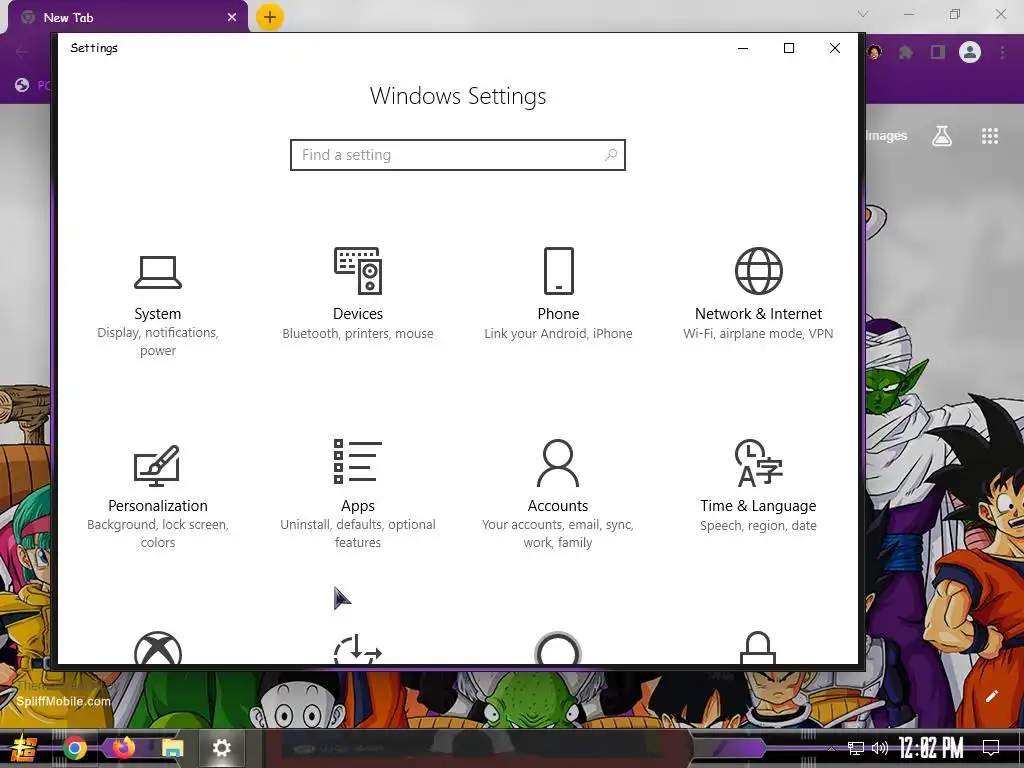The image size is (1024, 768).
Task: Maximize the Settings window
Action: tap(789, 48)
